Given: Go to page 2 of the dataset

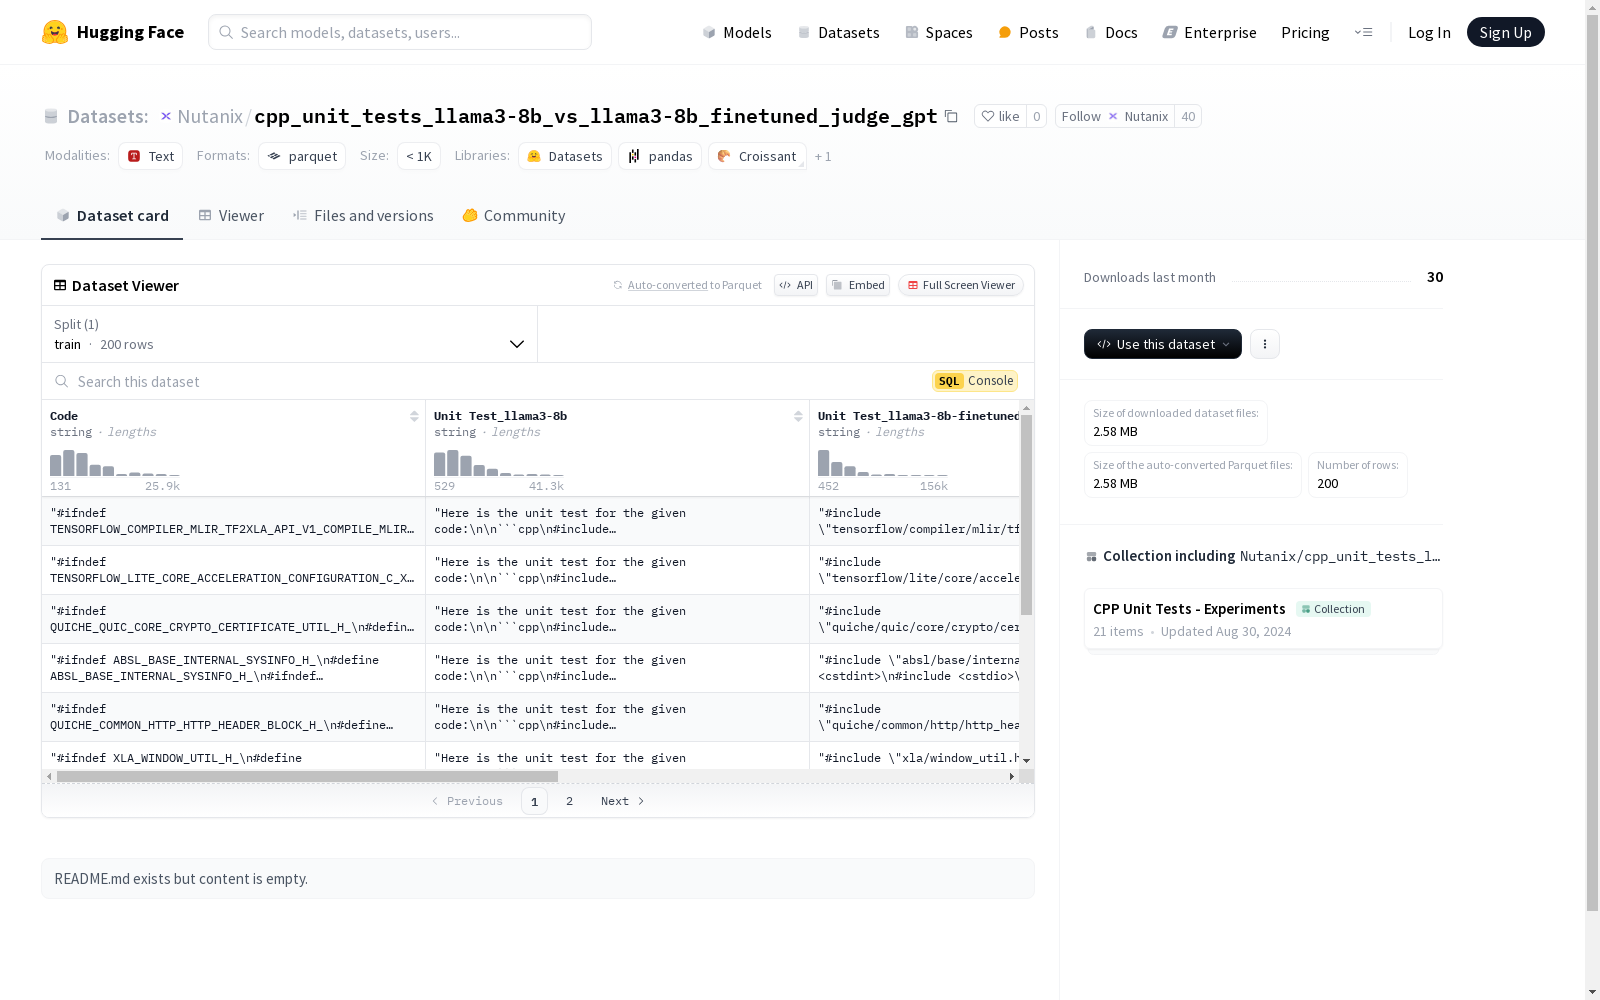Looking at the screenshot, I should coord(570,801).
